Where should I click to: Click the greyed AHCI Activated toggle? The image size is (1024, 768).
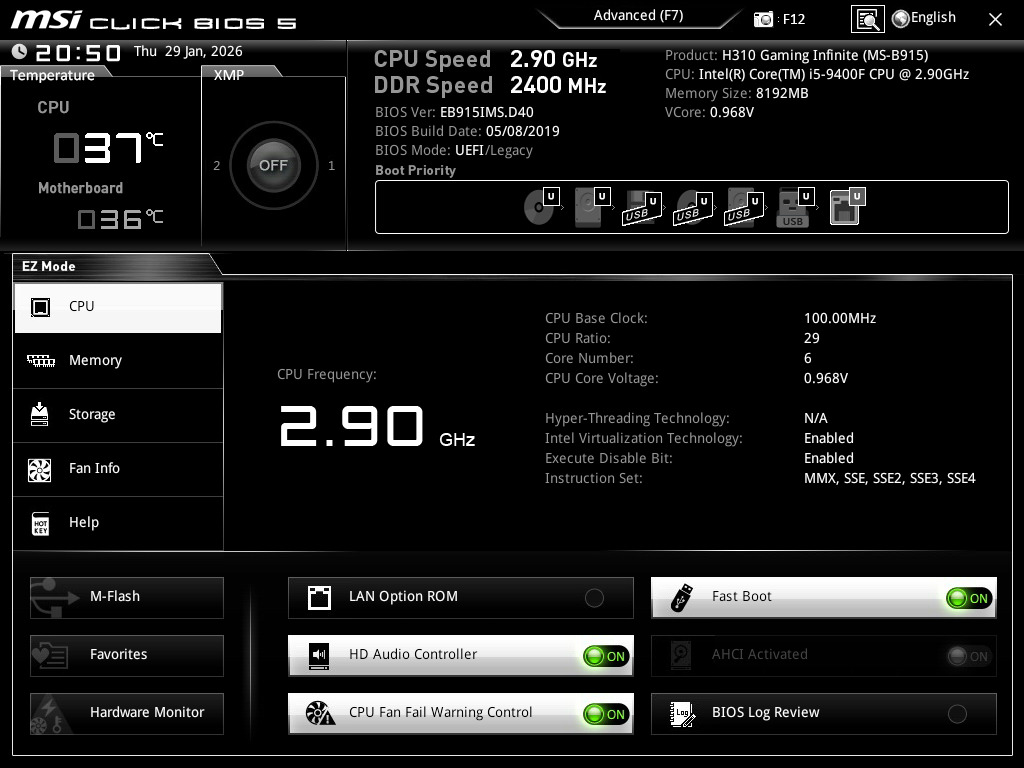(969, 656)
